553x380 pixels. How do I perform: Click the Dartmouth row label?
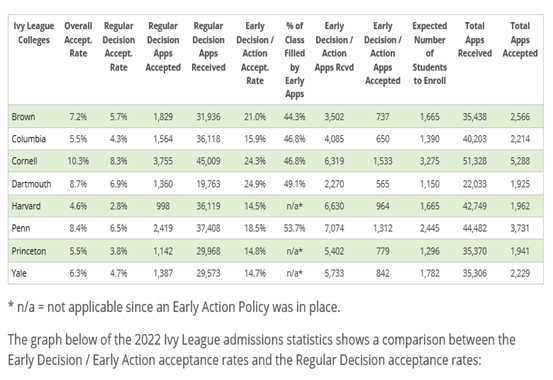click(31, 184)
